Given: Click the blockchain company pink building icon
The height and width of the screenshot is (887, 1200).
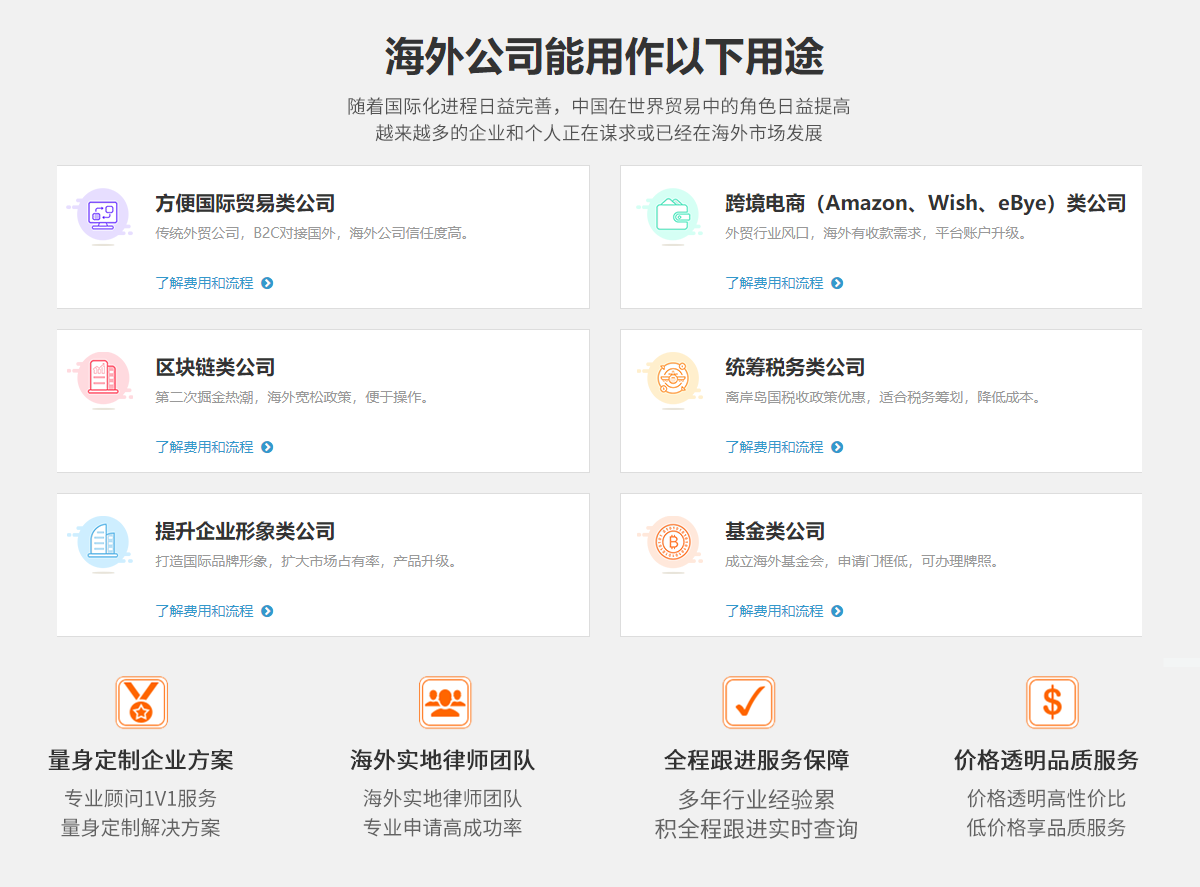Looking at the screenshot, I should point(103,378).
